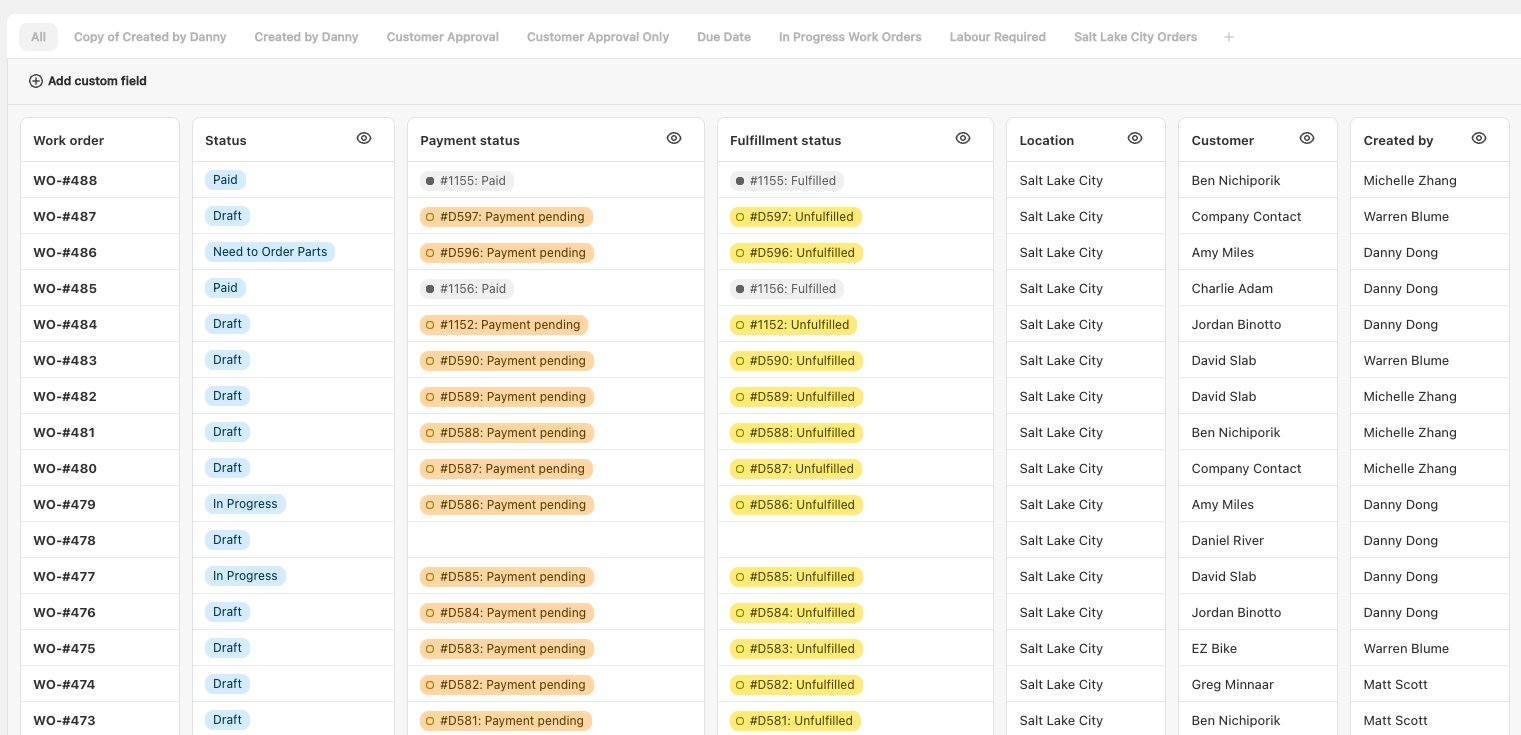1521x735 pixels.
Task: Switch to In Progress Work Orders tab
Action: [x=850, y=37]
